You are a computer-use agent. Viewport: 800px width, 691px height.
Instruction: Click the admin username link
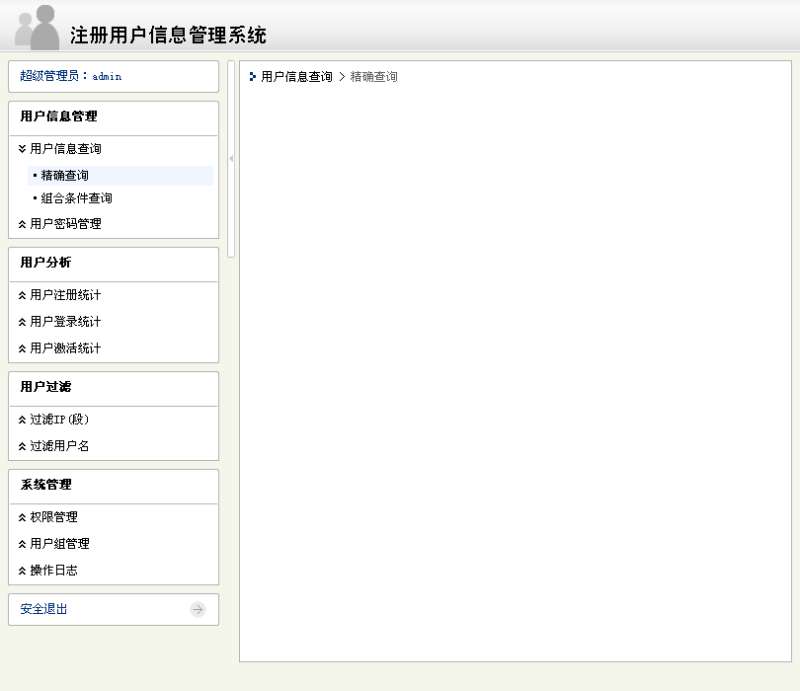tap(107, 76)
